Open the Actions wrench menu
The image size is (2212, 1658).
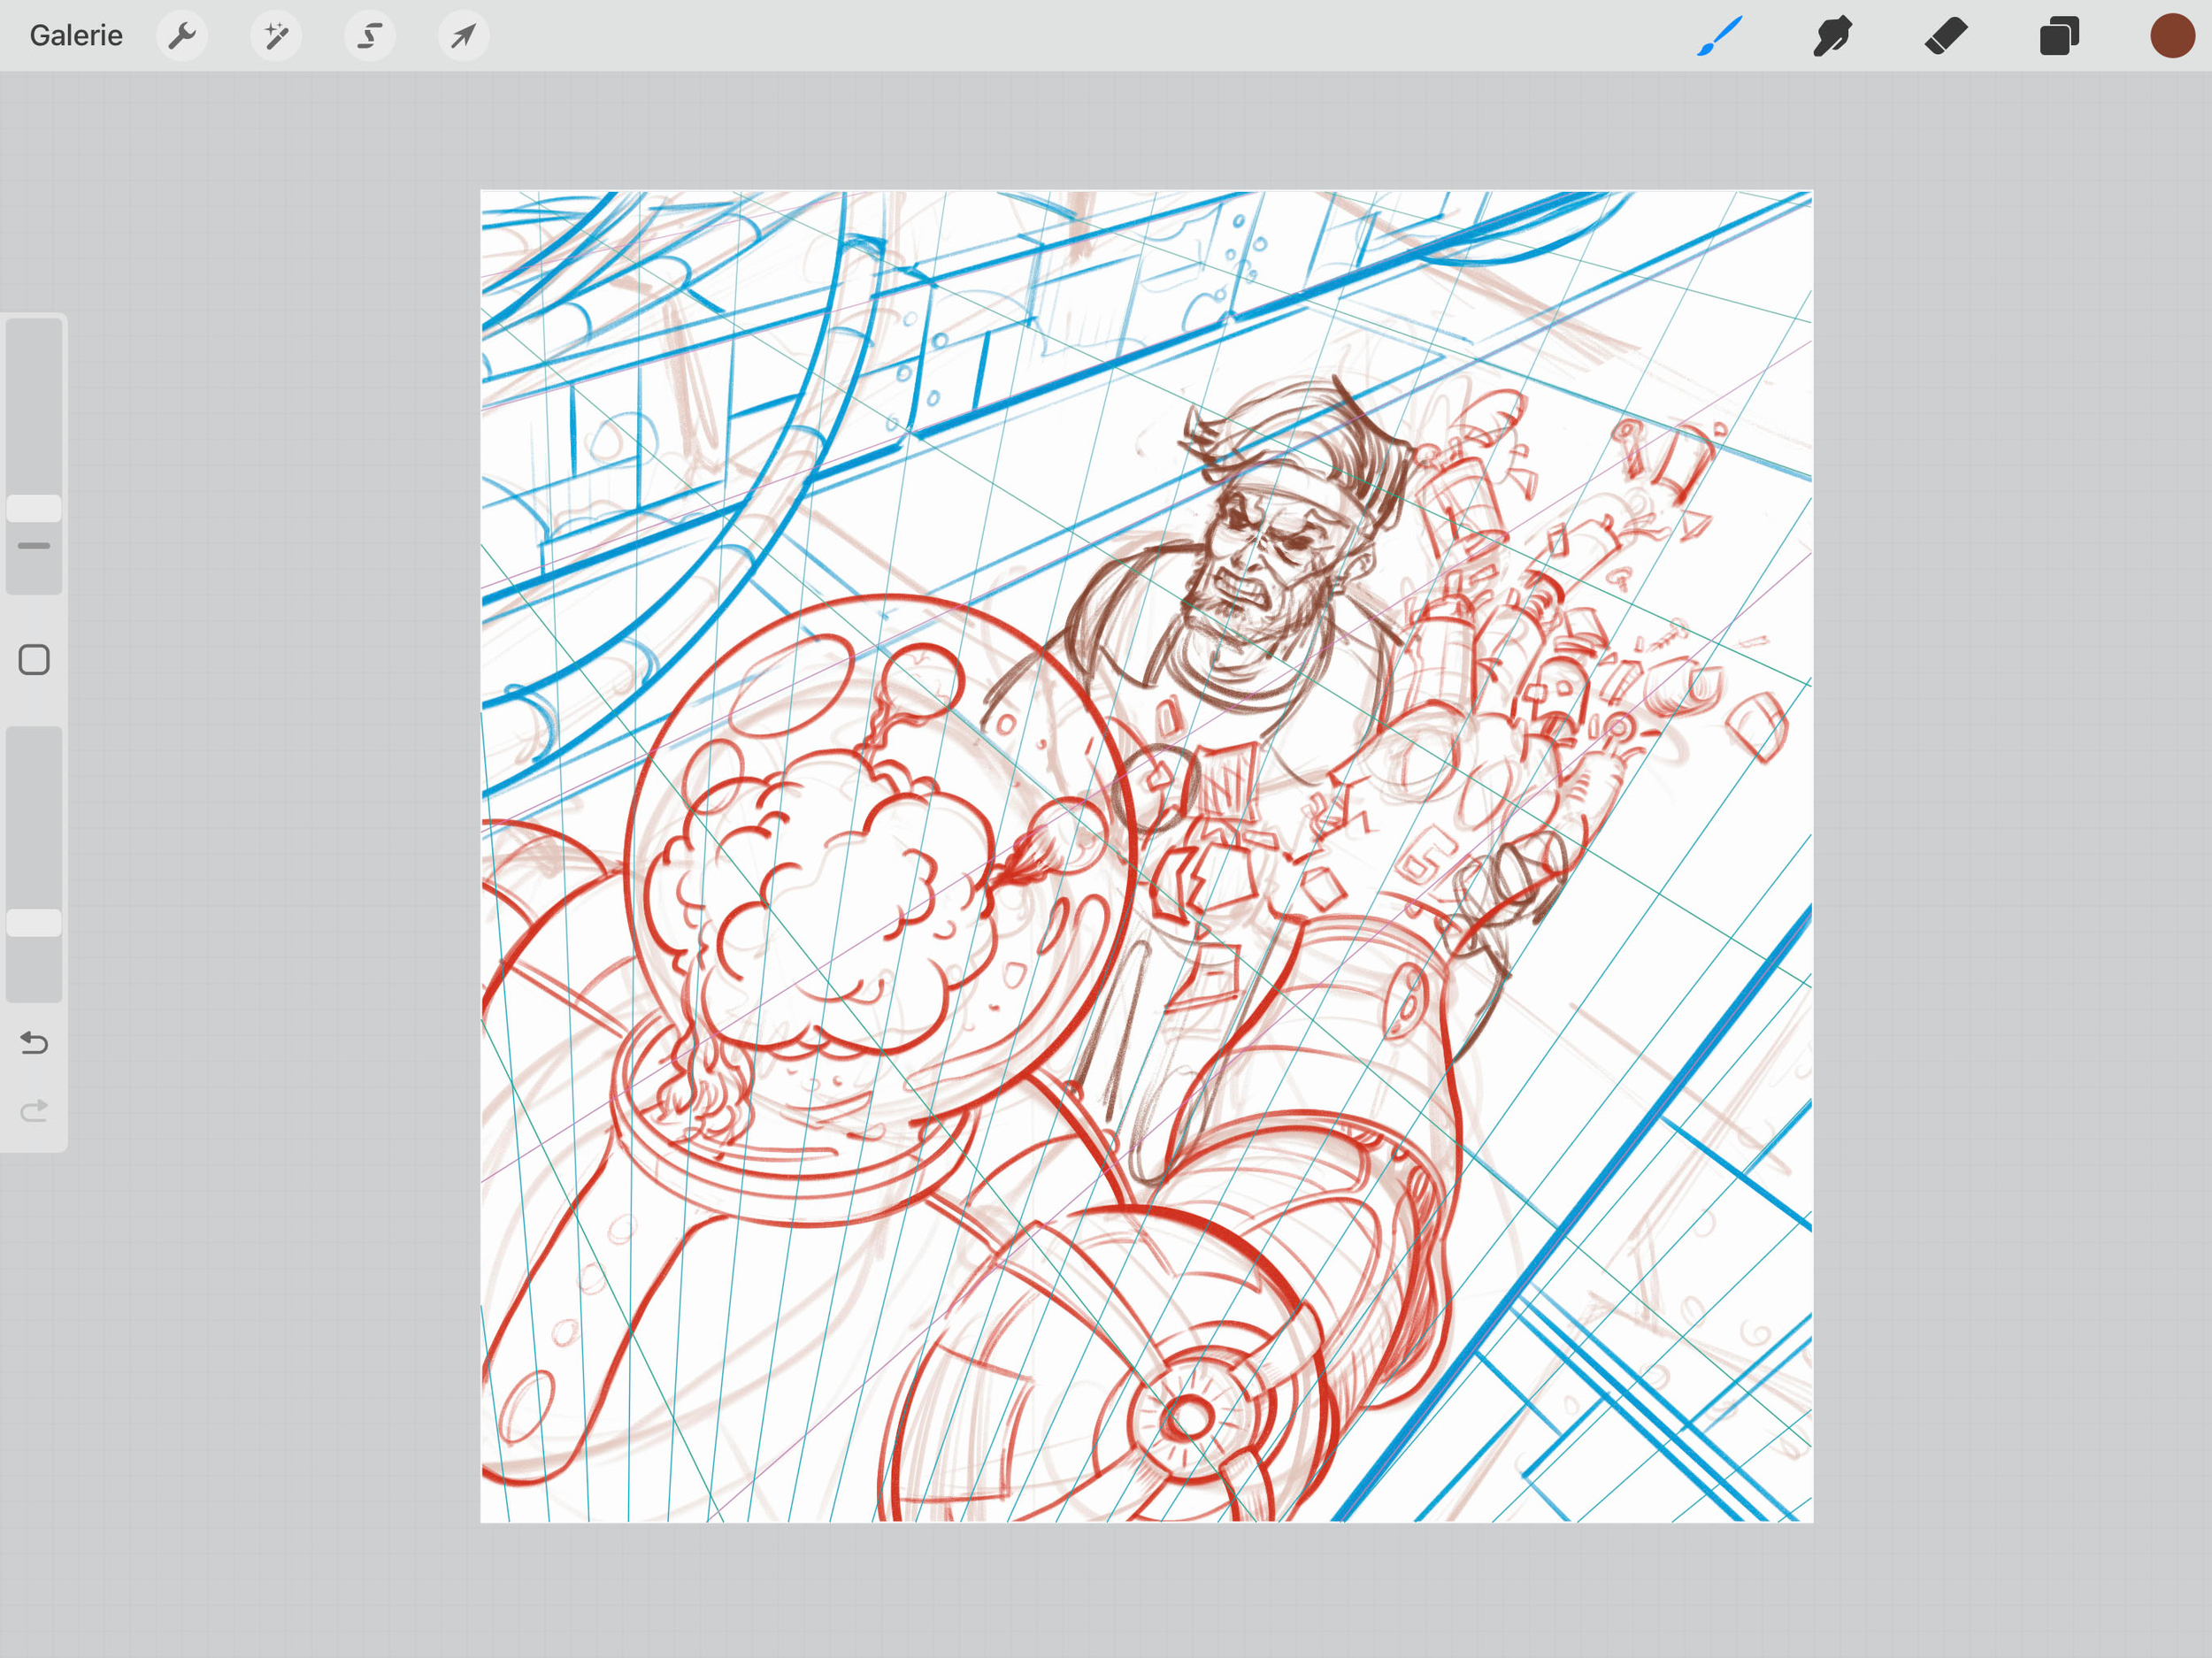[x=182, y=36]
